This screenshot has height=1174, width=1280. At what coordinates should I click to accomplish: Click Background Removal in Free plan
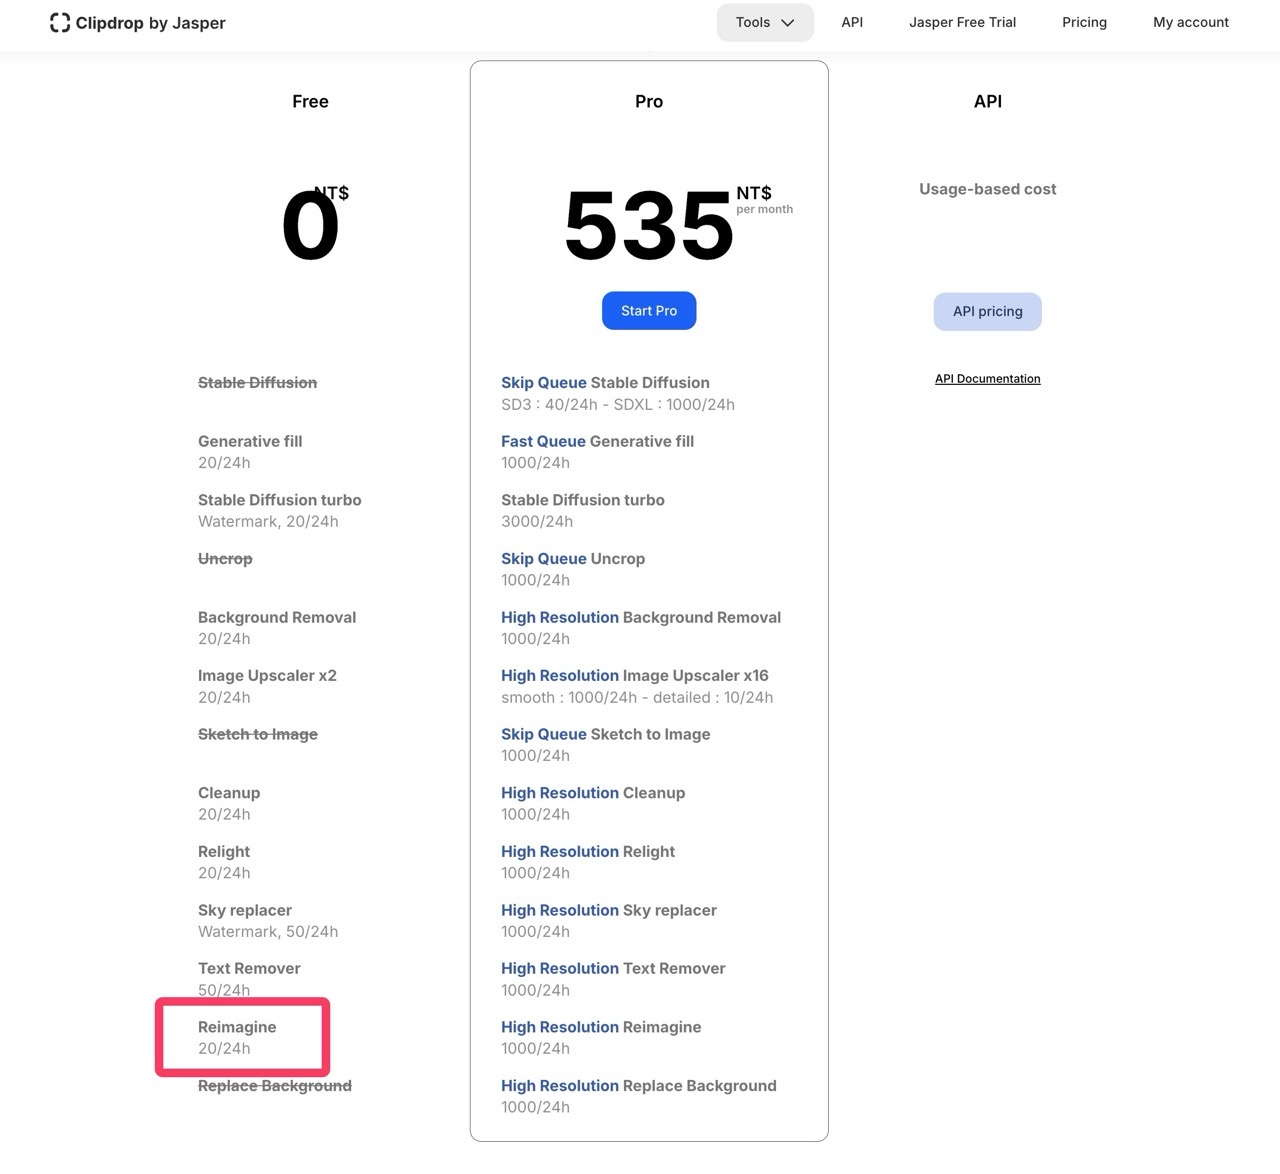(277, 618)
